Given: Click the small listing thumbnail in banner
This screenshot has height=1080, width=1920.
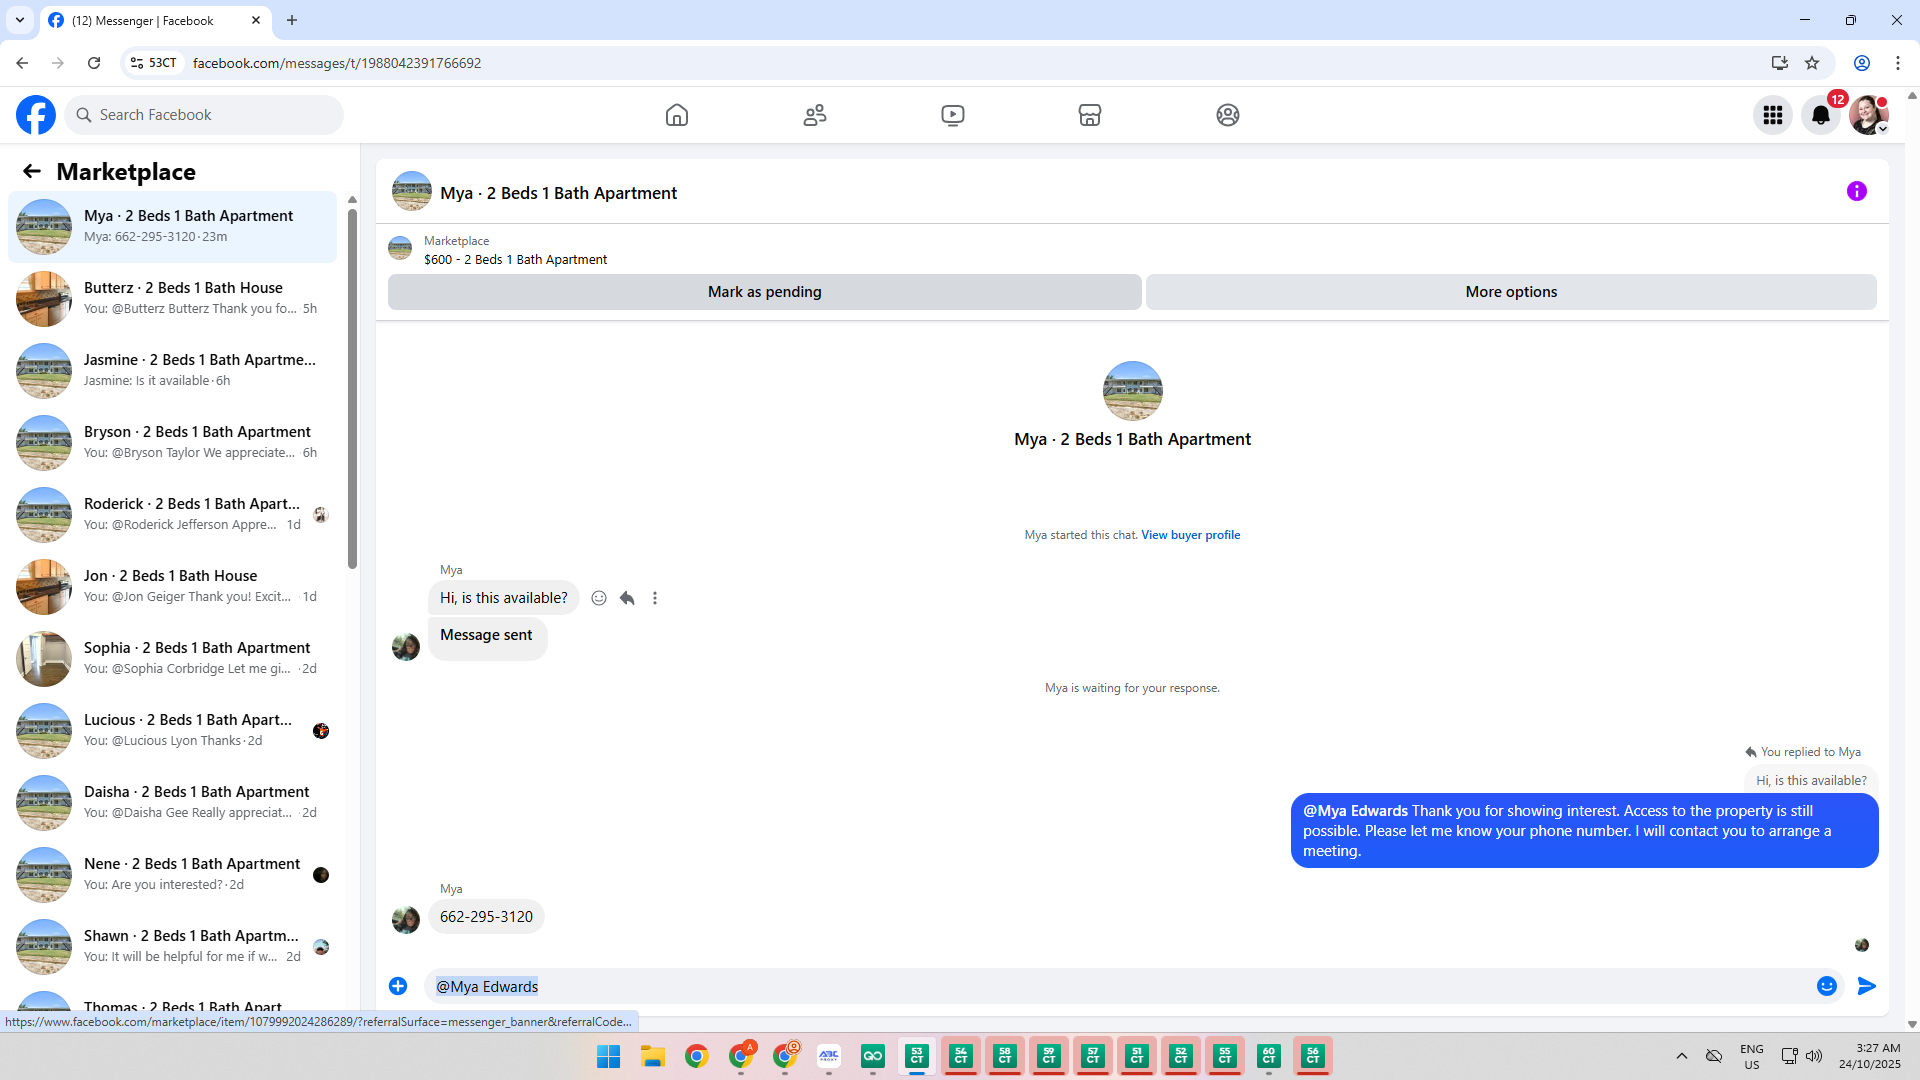Looking at the screenshot, I should click(400, 248).
